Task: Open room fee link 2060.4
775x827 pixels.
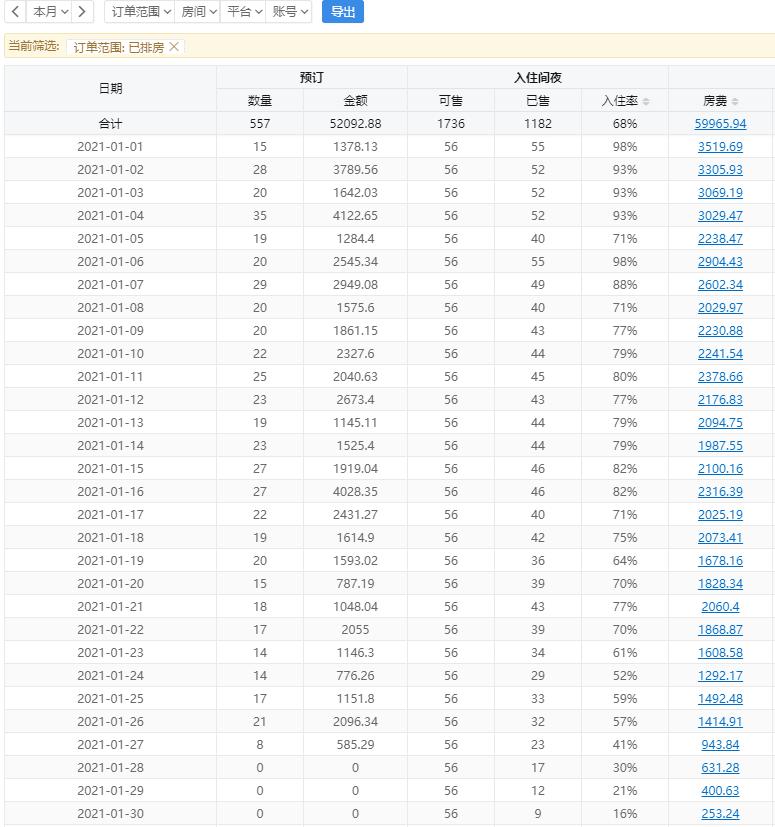Action: [x=720, y=607]
